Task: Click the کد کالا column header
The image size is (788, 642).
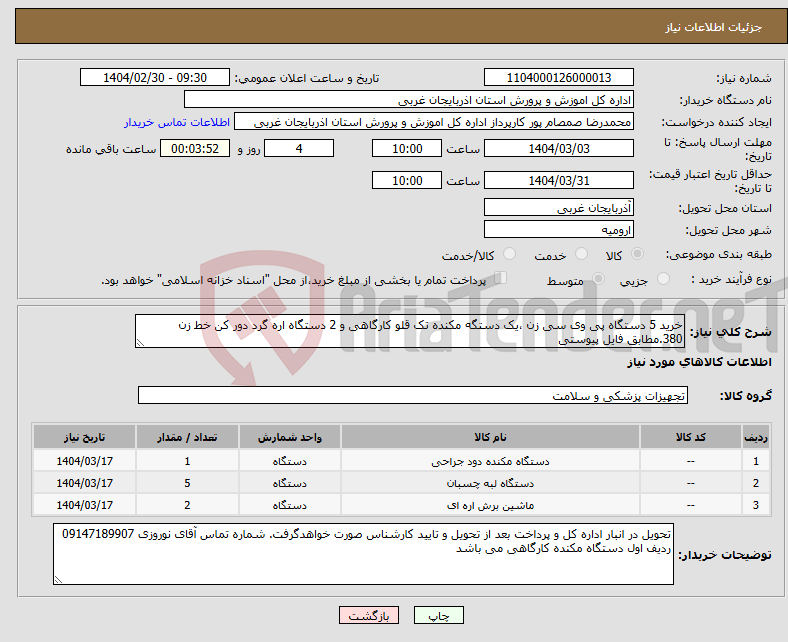Action: 691,437
